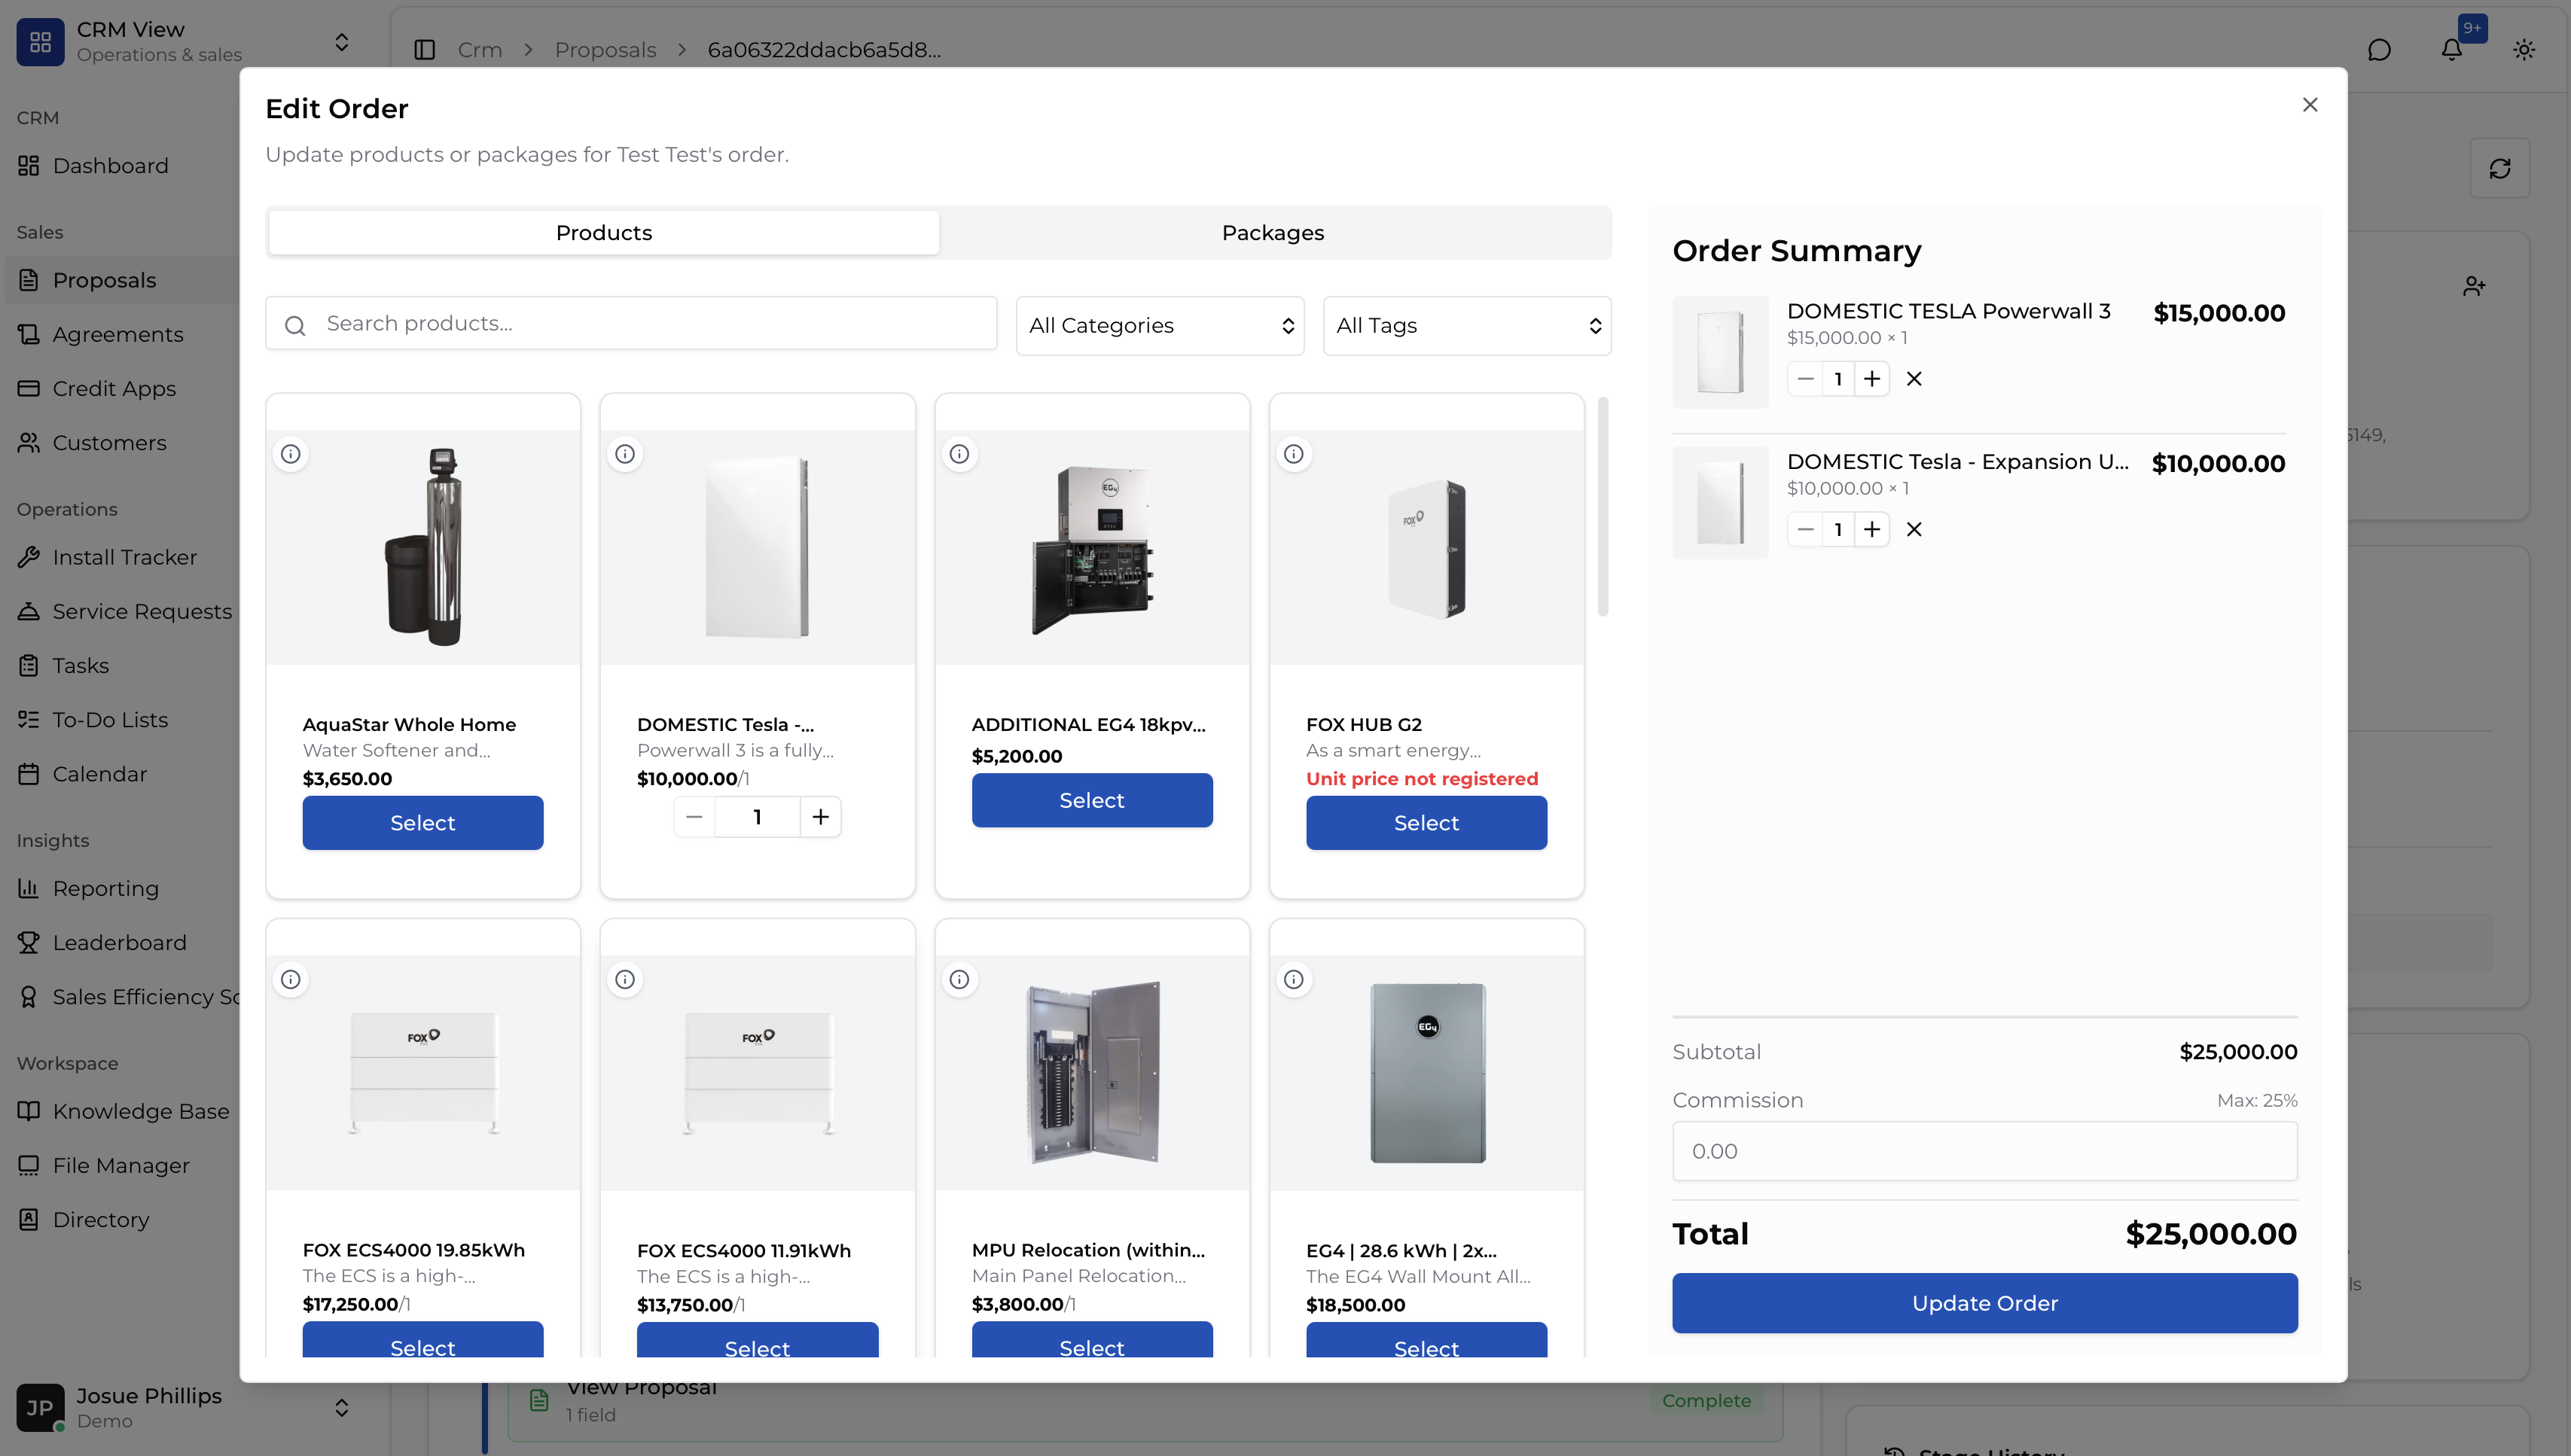Remove DOMESTIC Tesla Expansion Unit from order
2571x1456 pixels.
tap(1914, 529)
